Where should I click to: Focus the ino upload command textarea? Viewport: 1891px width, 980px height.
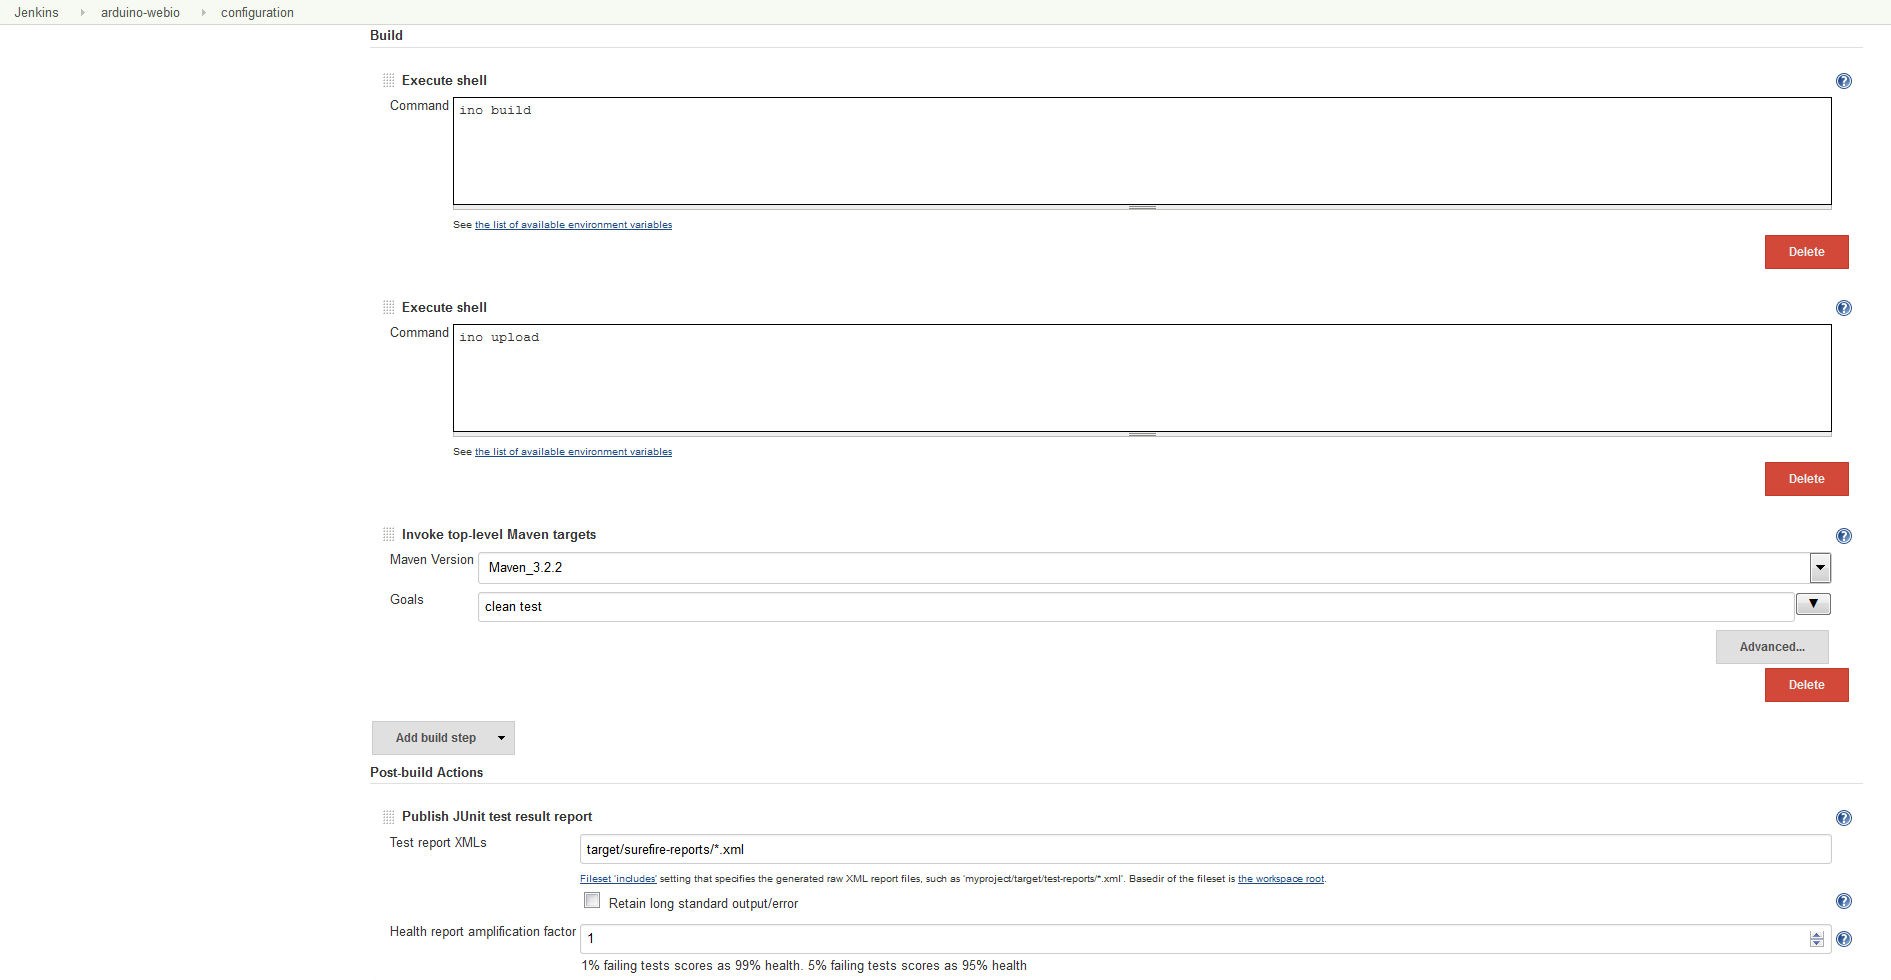tap(1142, 378)
